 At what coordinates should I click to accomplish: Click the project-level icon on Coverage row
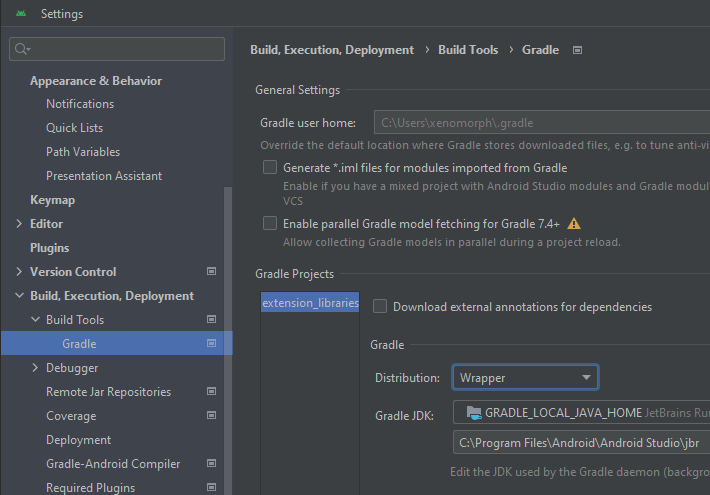[211, 415]
